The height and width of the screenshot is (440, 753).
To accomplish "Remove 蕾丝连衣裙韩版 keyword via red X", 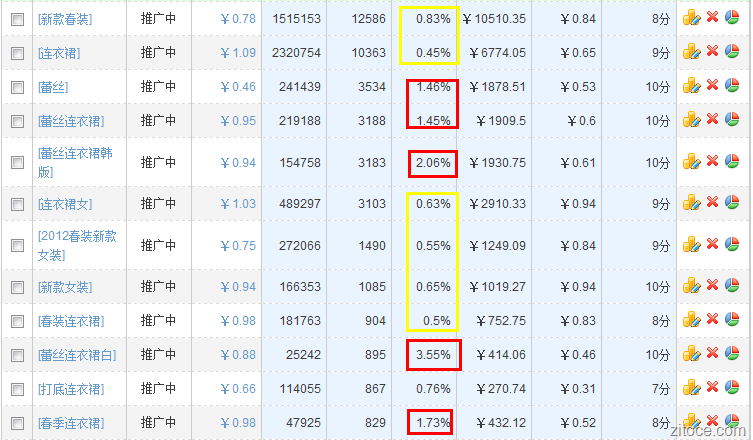I will click(712, 162).
